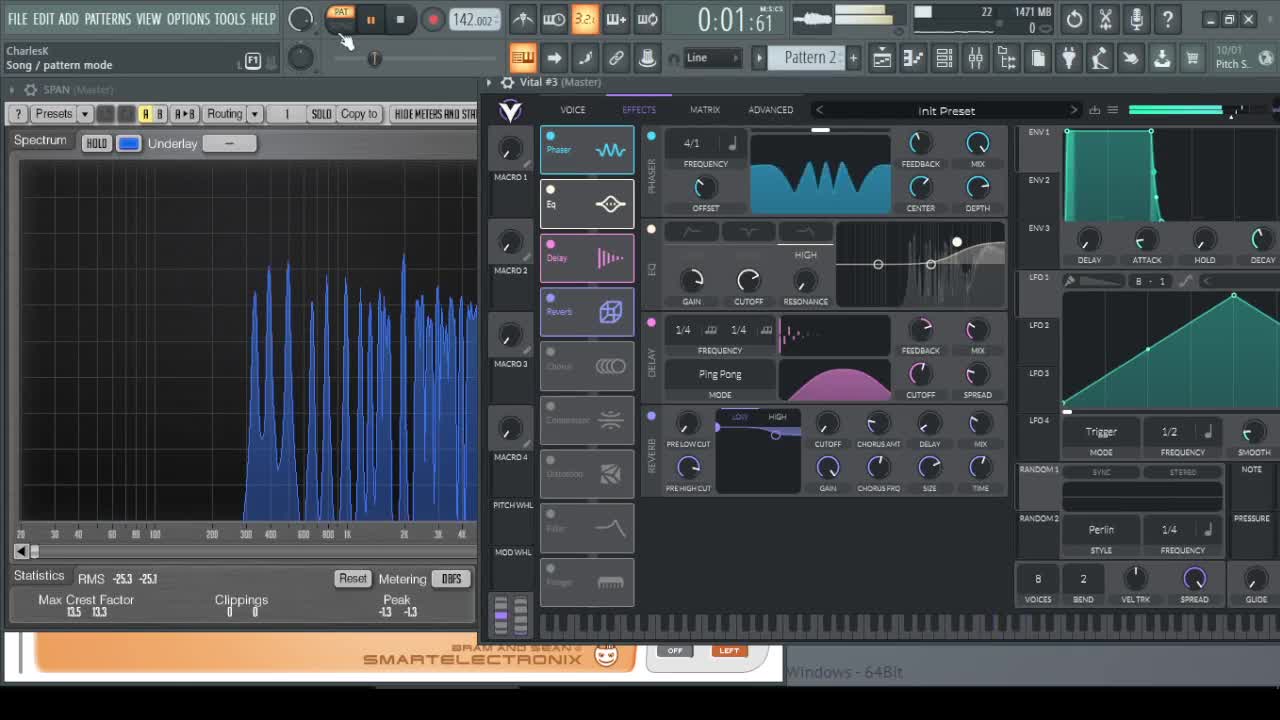
Task: Toggle the Delay effect power dot in effects list
Action: click(550, 244)
